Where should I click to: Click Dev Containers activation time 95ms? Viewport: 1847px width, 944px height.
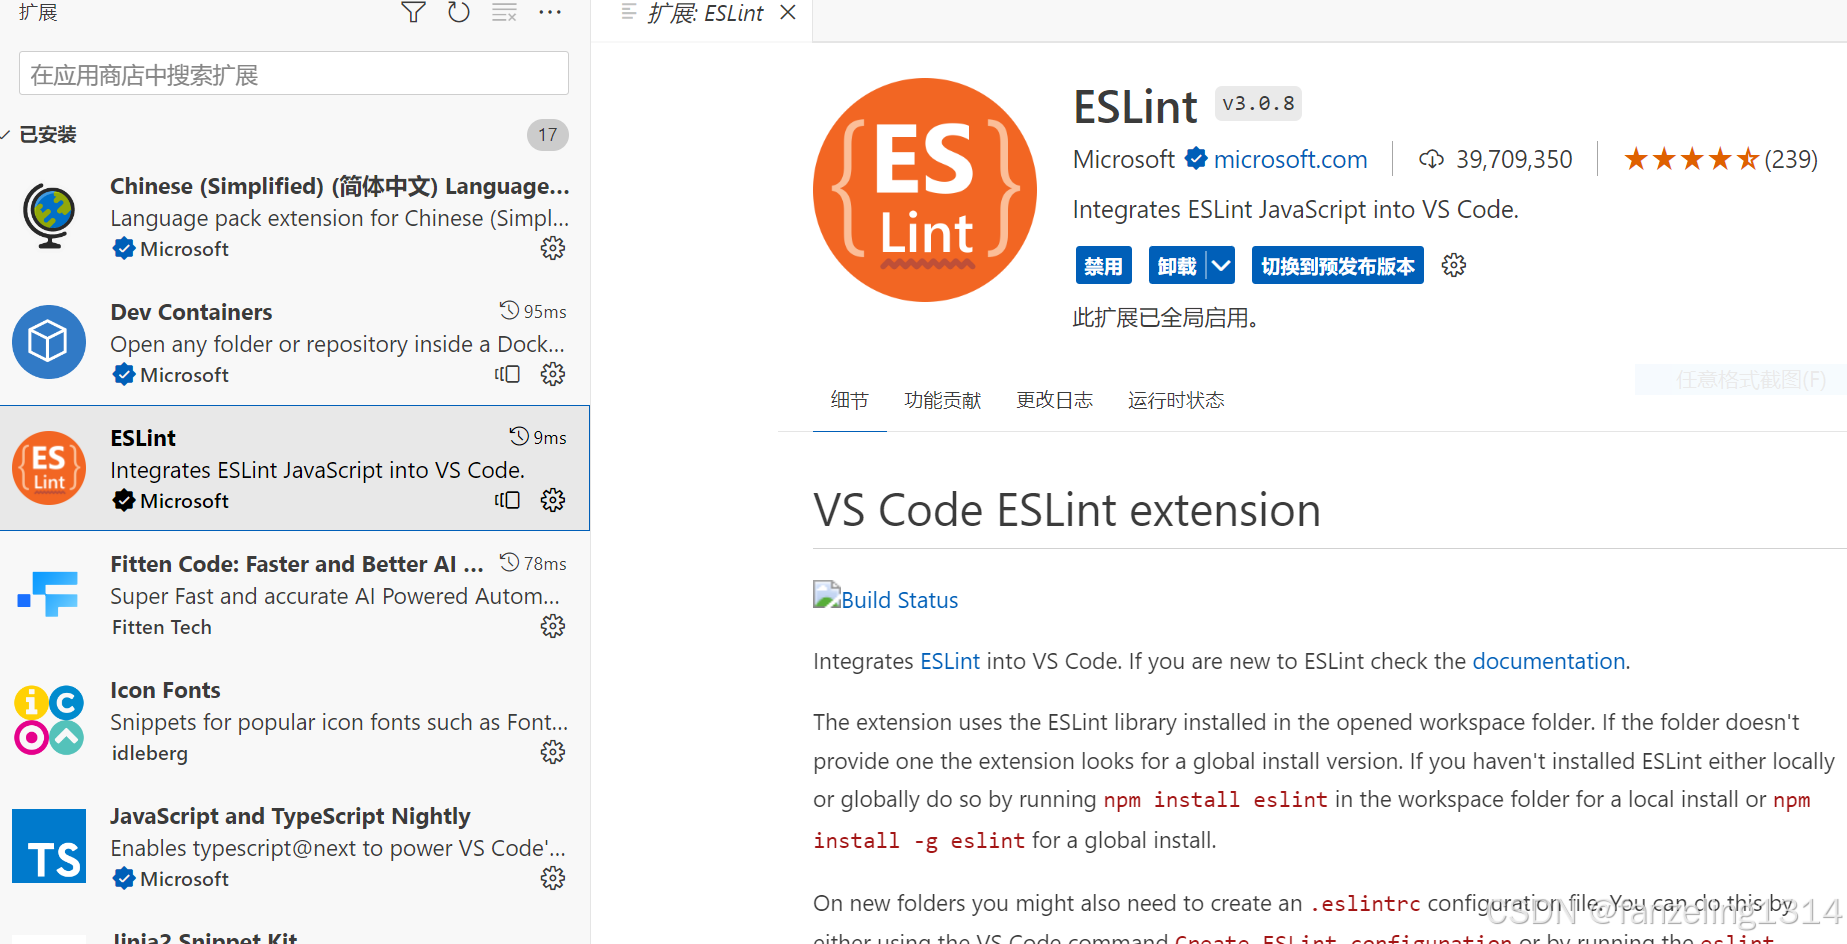coord(534,311)
